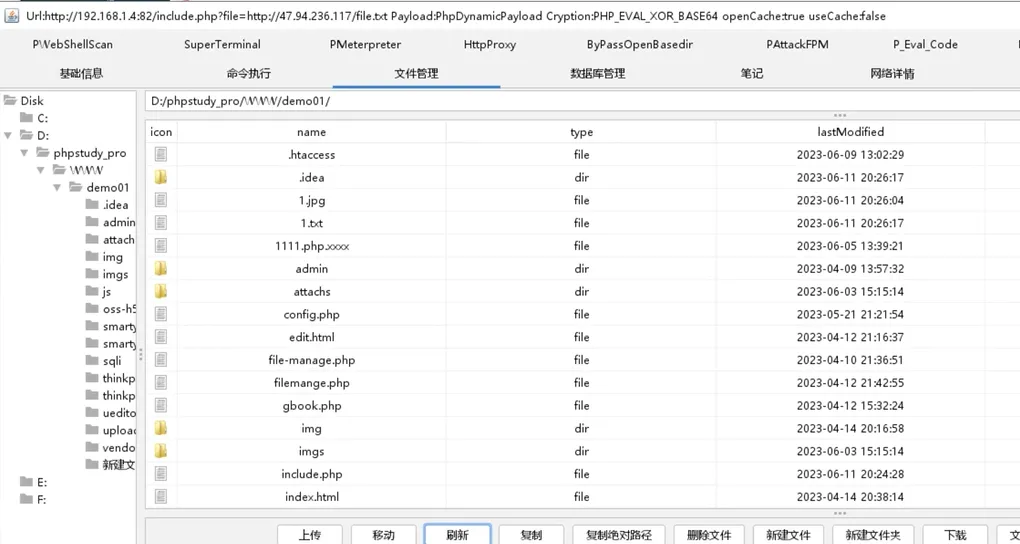The image size is (1020, 544).
Task: Collapse the D: drive tree node
Action: (x=9, y=135)
